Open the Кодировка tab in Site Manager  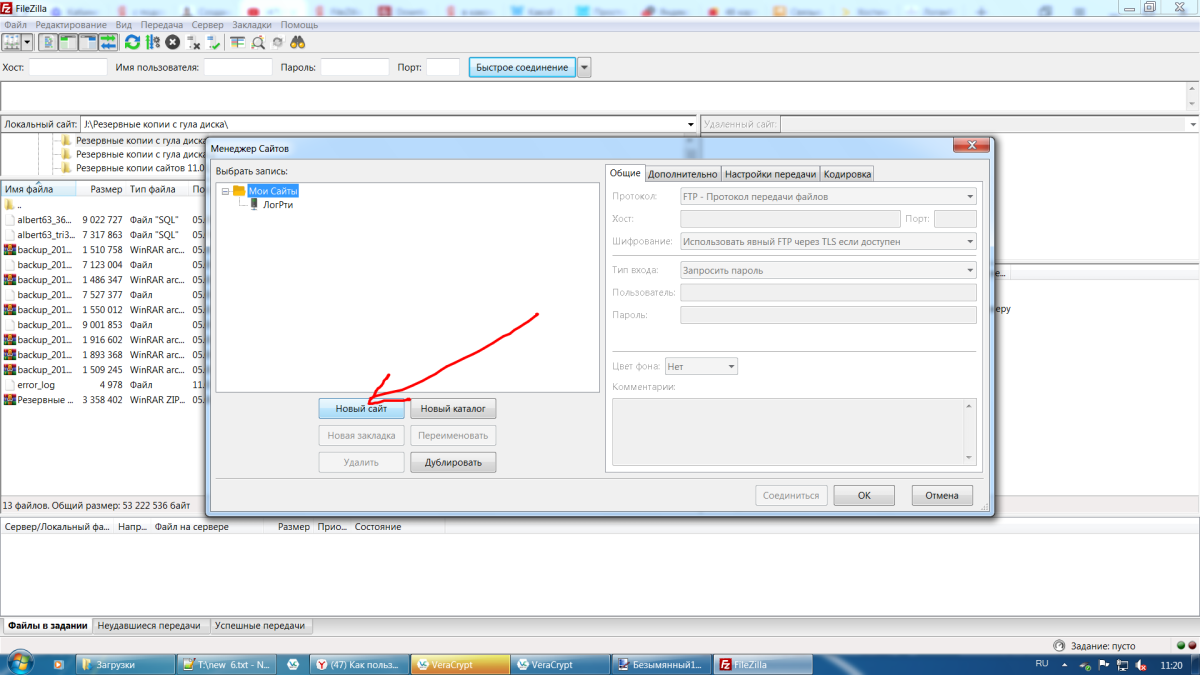845,172
